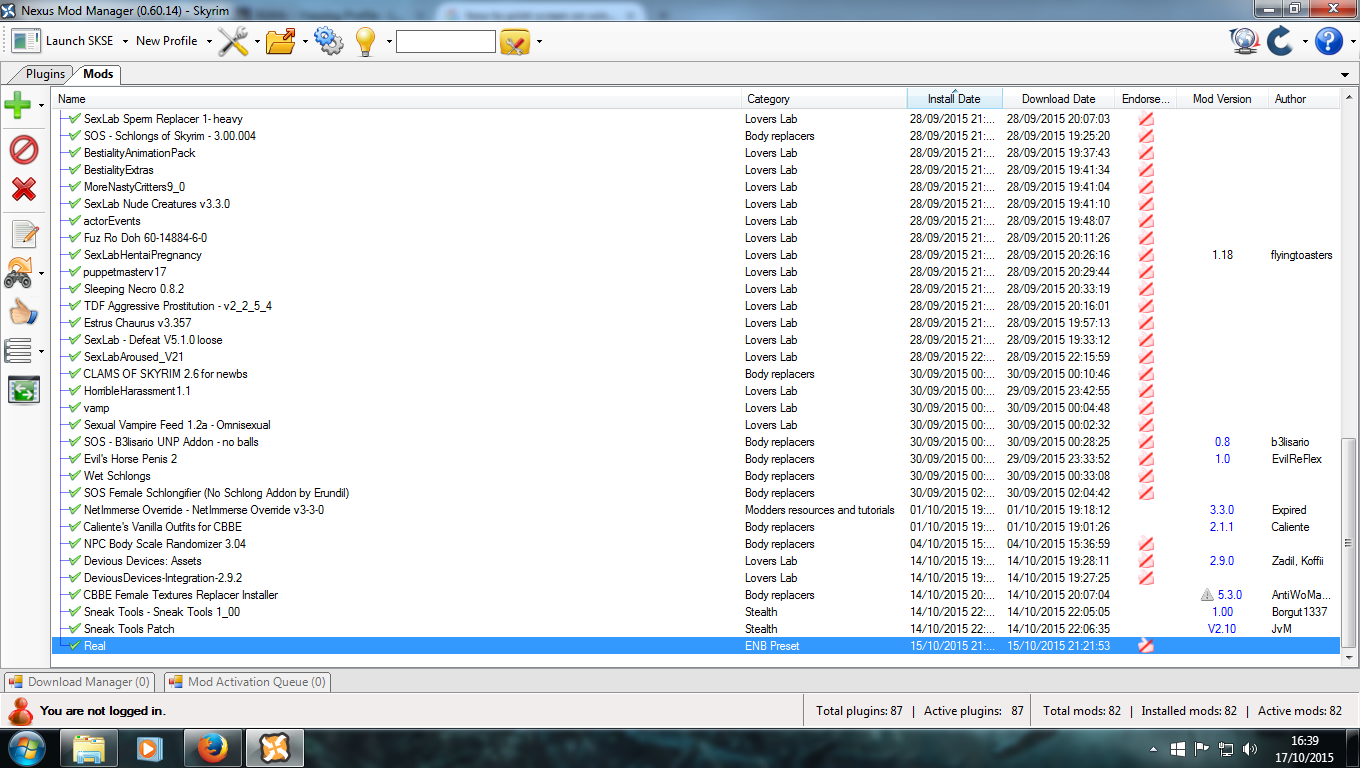The width and height of the screenshot is (1360, 768).
Task: Toggle the green check for actorEvents
Action: [x=75, y=221]
